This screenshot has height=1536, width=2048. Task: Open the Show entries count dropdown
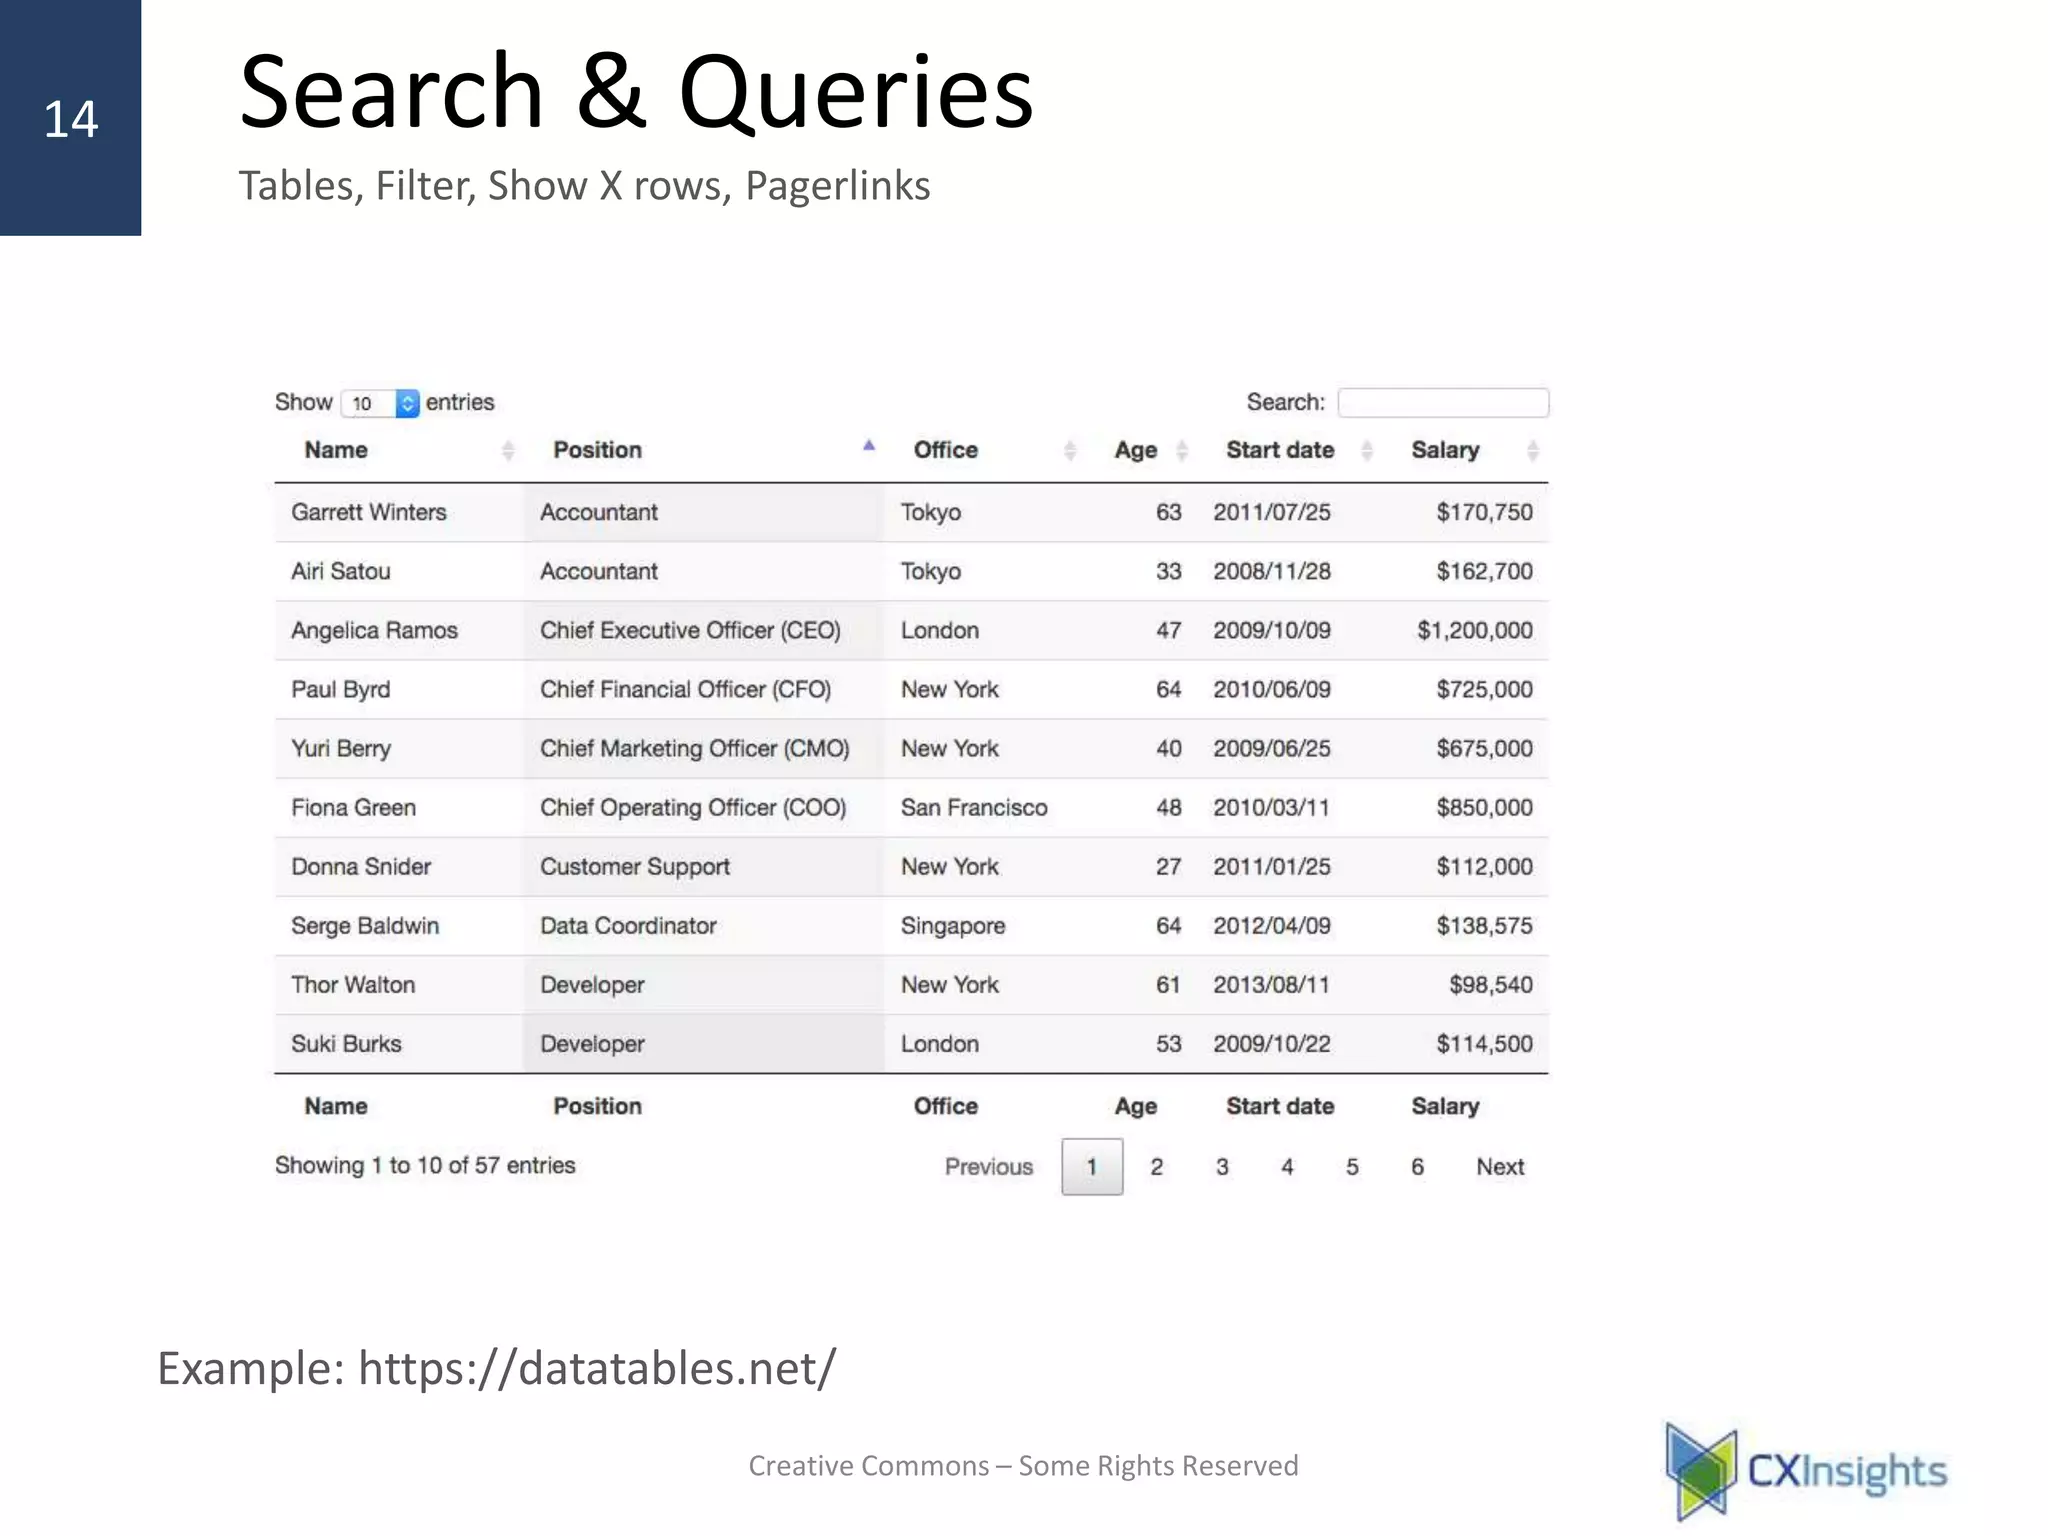pyautogui.click(x=380, y=403)
